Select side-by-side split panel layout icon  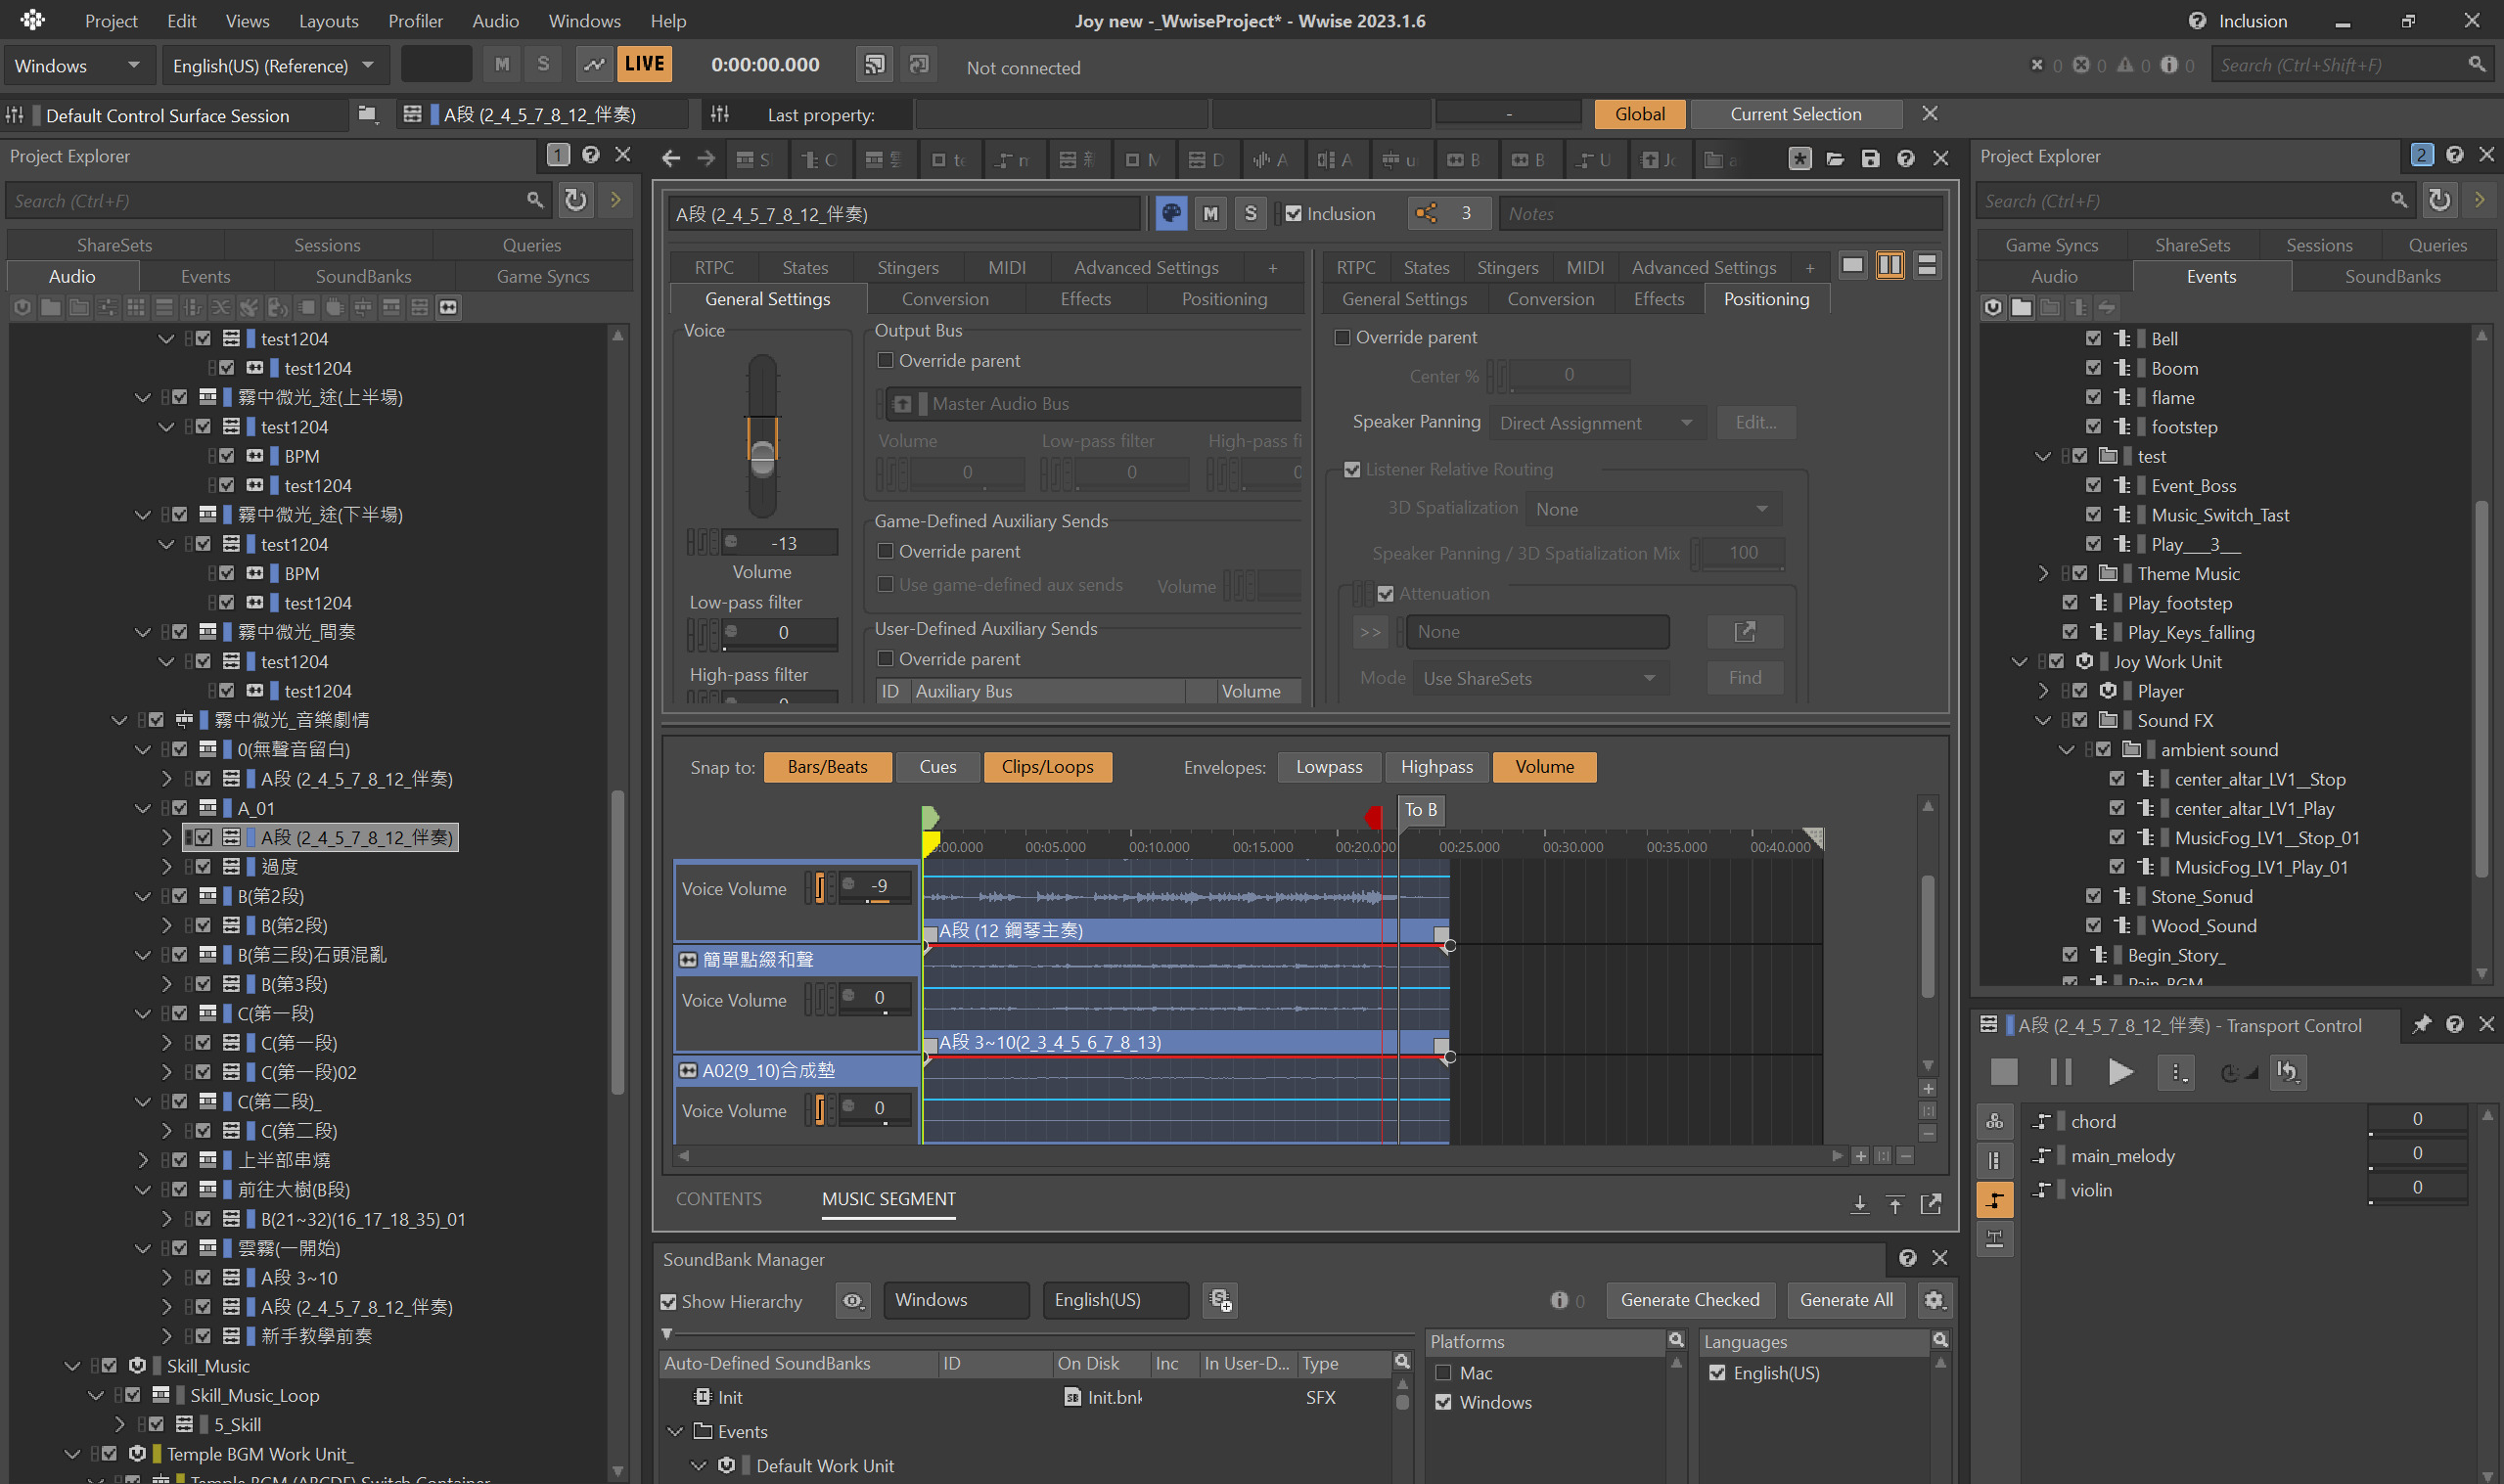click(1889, 266)
